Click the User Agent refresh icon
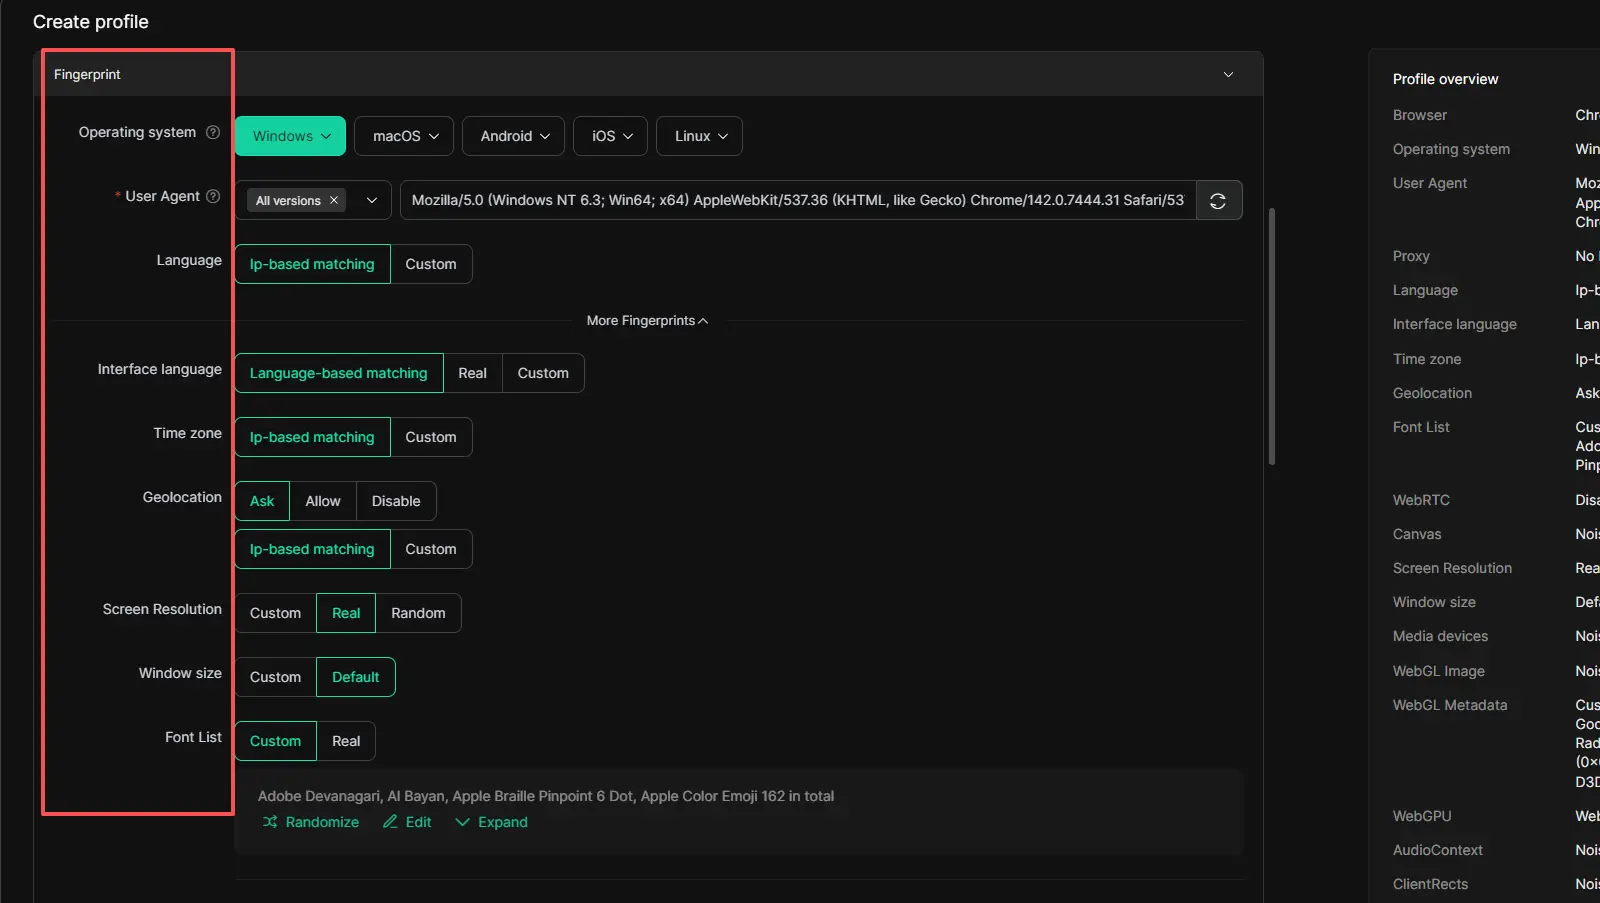 coord(1218,201)
